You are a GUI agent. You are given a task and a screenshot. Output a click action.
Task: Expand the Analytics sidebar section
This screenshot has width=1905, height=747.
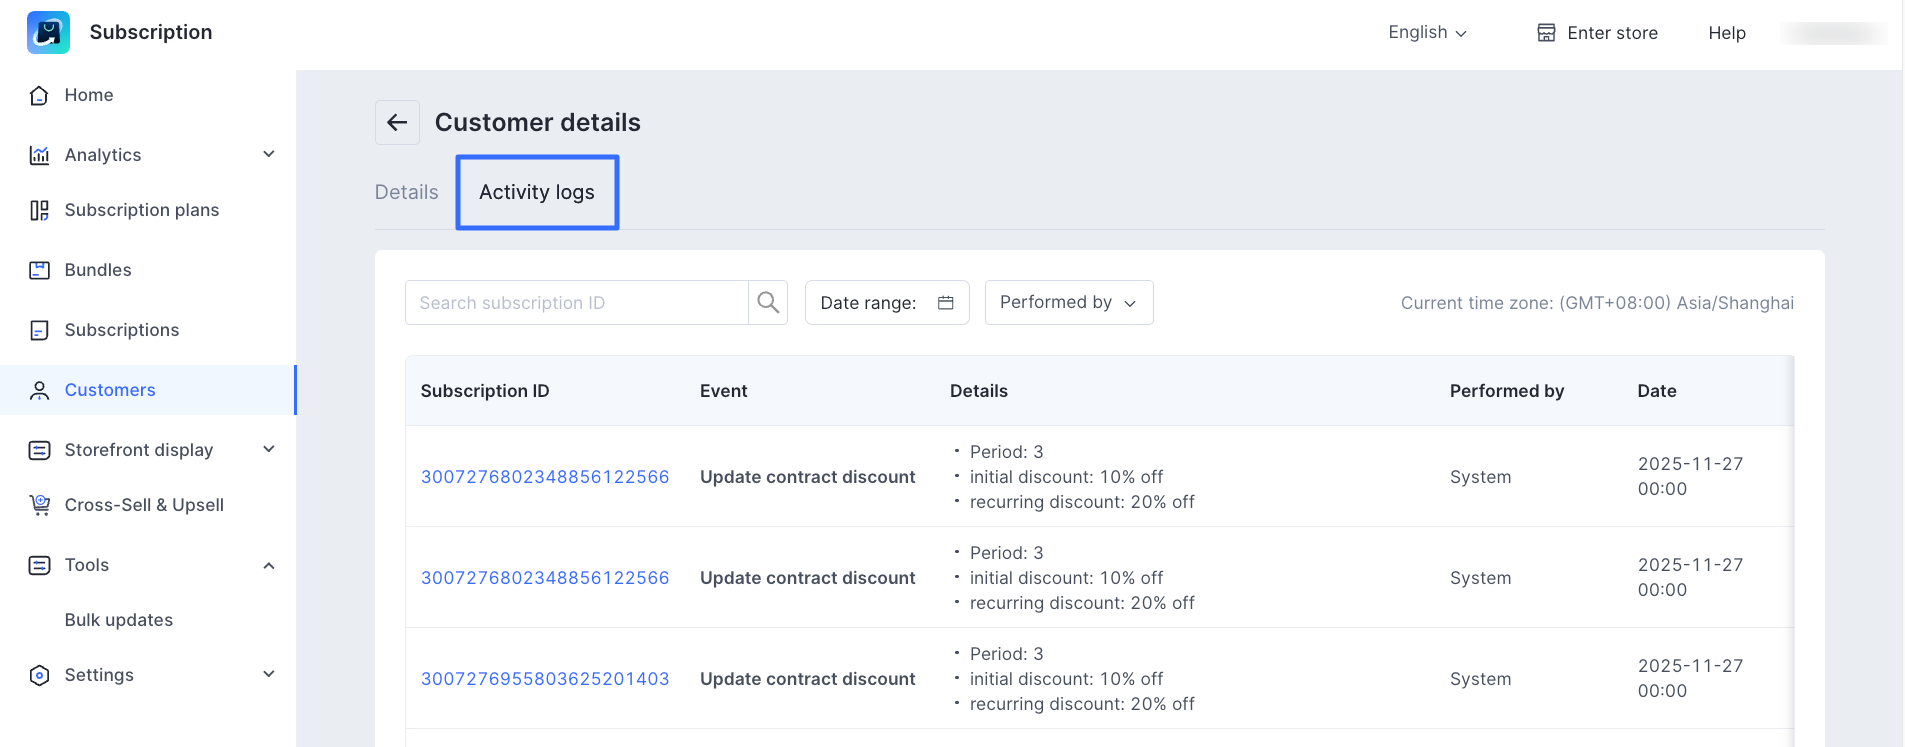point(268,154)
